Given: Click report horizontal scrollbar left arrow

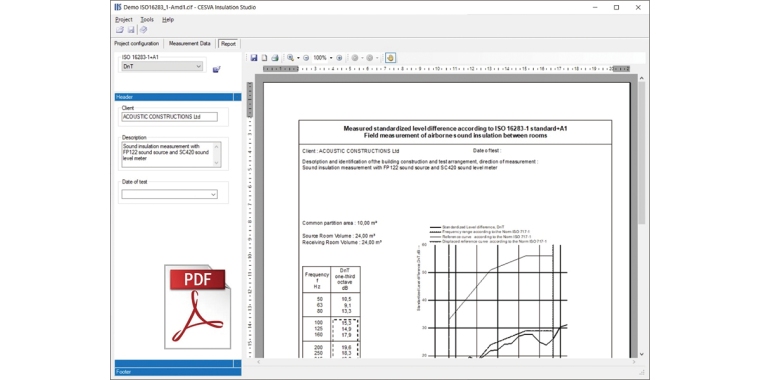Looking at the screenshot, I should 258,362.
